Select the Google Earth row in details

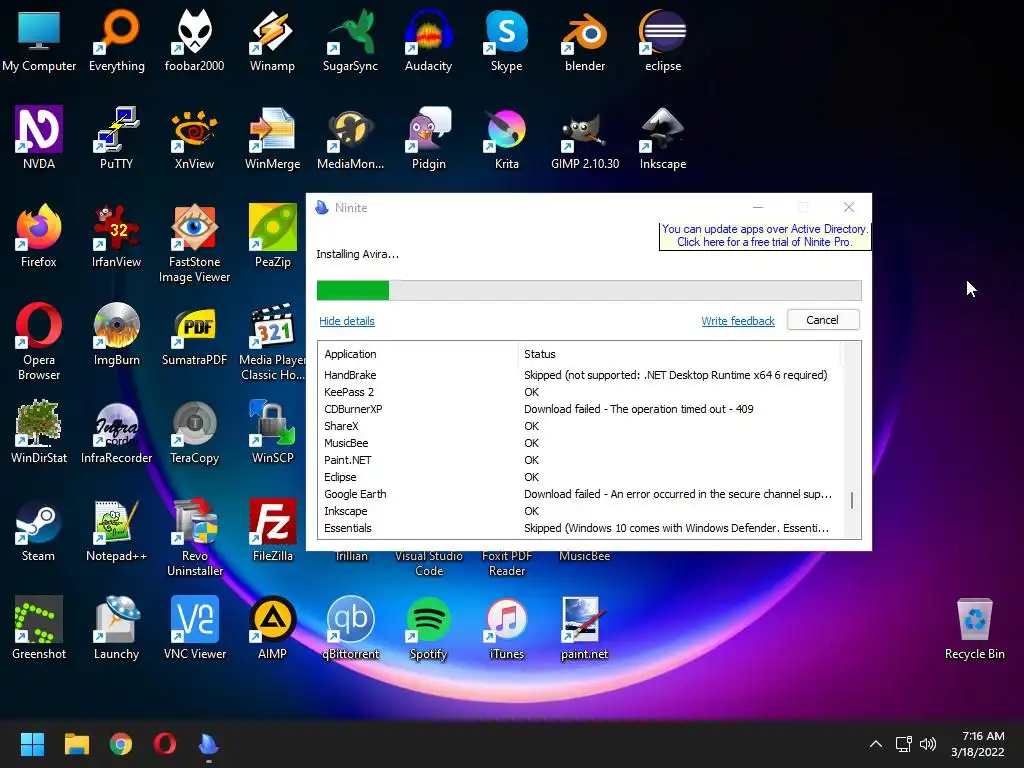(581, 494)
